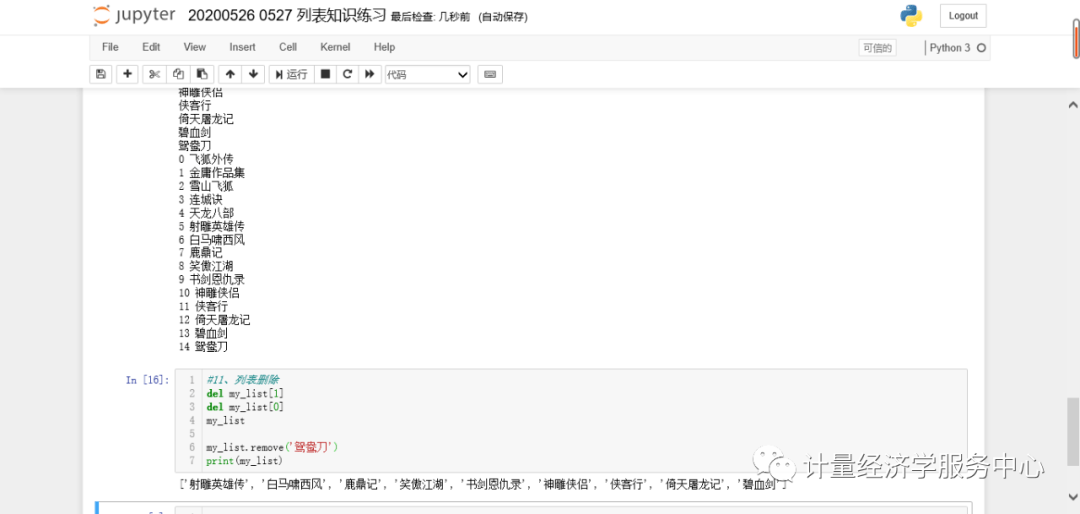The width and height of the screenshot is (1080, 514).
Task: Click output line 0 飞狐外传
Action: 205,159
